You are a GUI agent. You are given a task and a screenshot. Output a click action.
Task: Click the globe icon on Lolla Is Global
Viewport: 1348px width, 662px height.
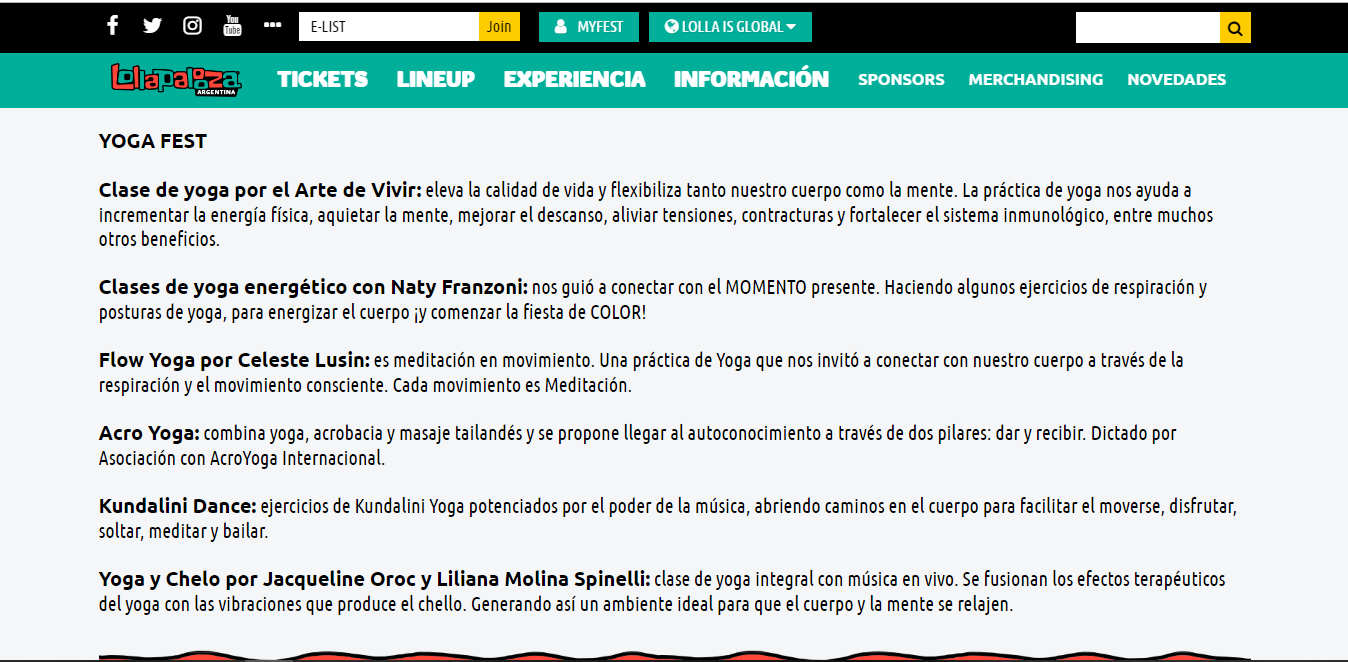point(671,27)
